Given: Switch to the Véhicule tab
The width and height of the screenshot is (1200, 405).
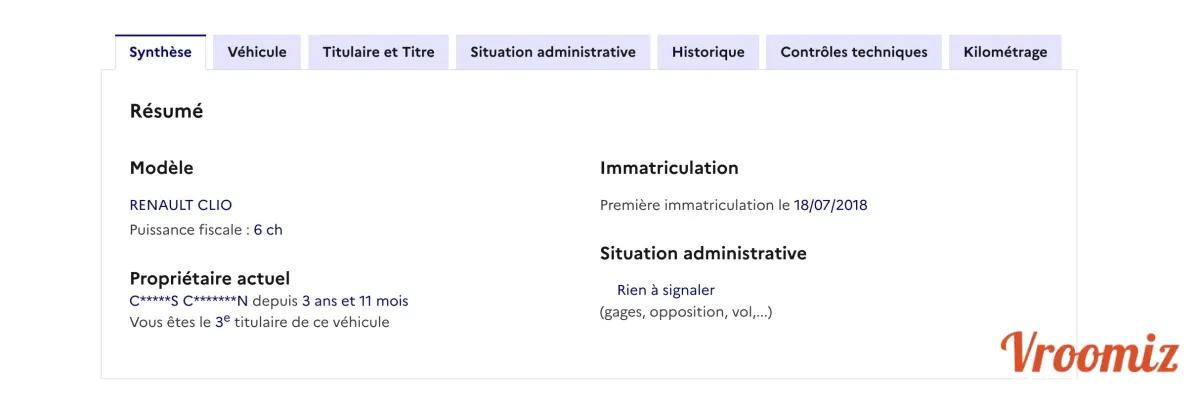Looking at the screenshot, I should point(257,52).
